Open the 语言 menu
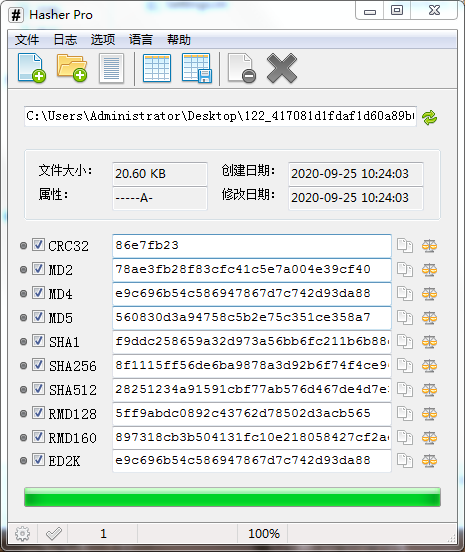465x552 pixels. coord(141,39)
